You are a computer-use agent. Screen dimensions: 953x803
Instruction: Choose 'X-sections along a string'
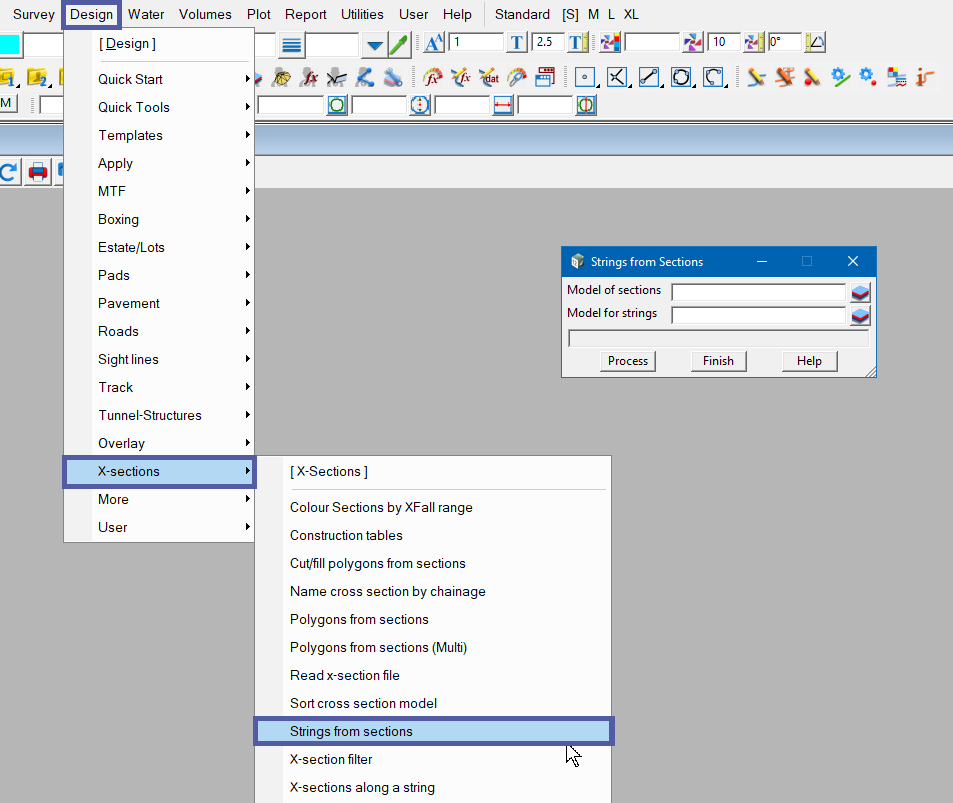(362, 787)
